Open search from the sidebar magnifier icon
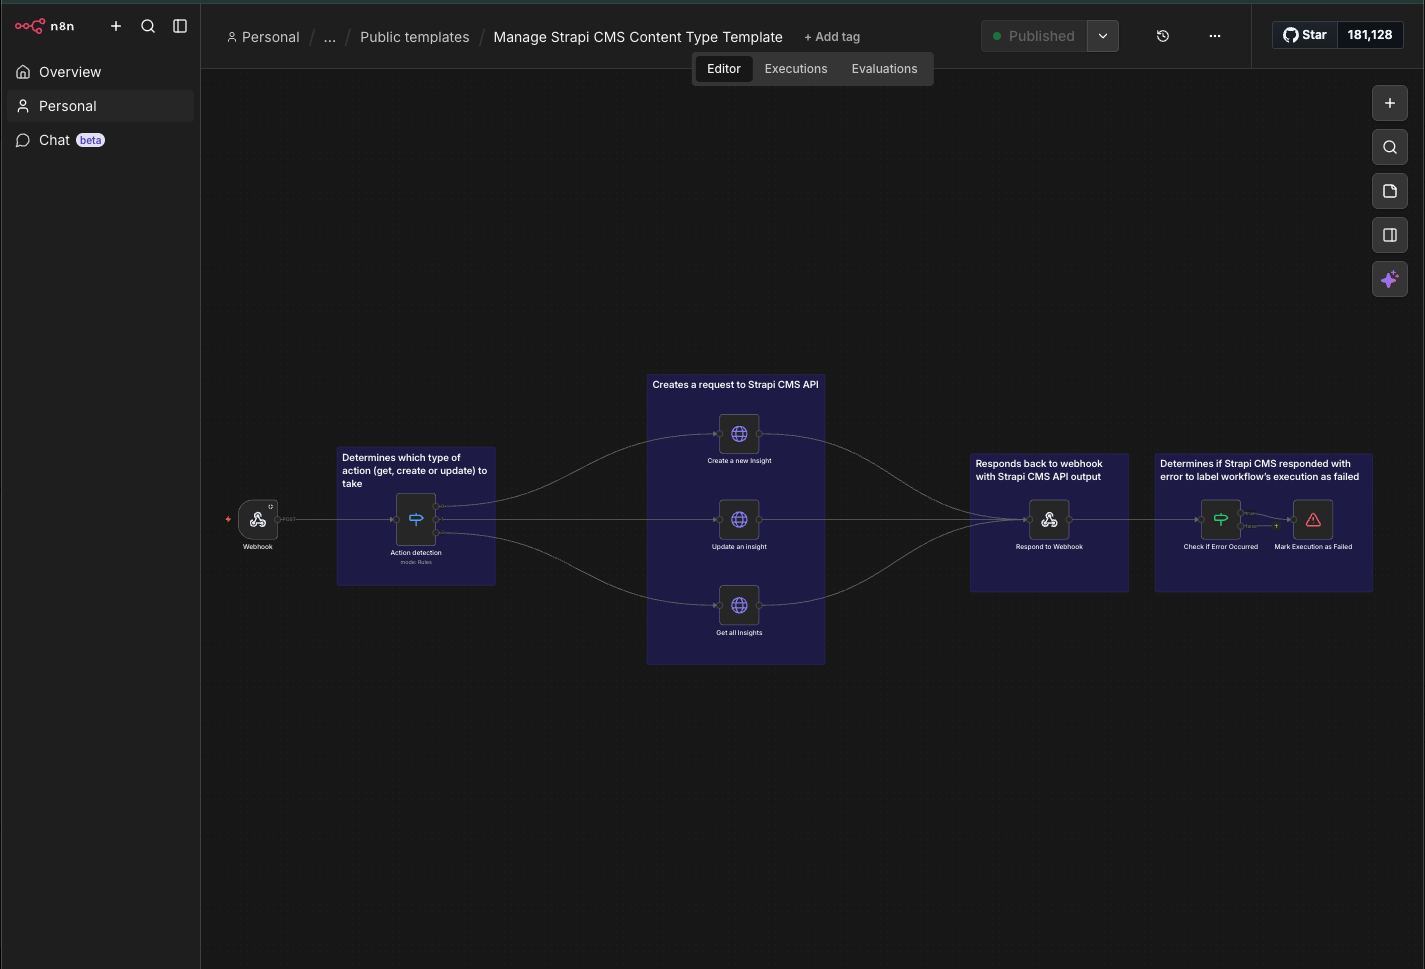The image size is (1425, 969). [148, 26]
